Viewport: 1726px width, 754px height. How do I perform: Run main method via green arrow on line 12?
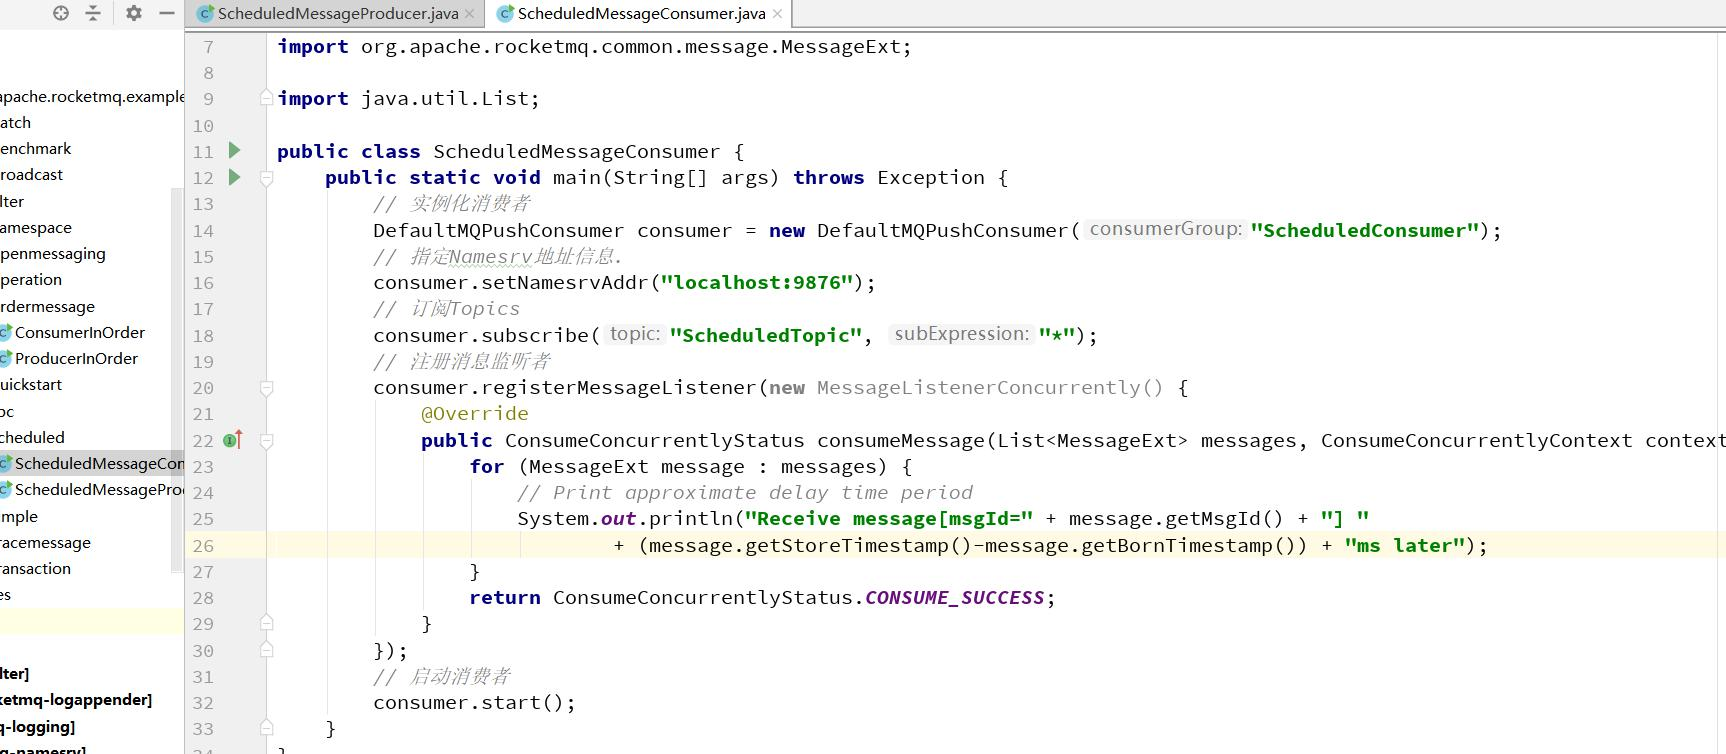click(x=235, y=177)
